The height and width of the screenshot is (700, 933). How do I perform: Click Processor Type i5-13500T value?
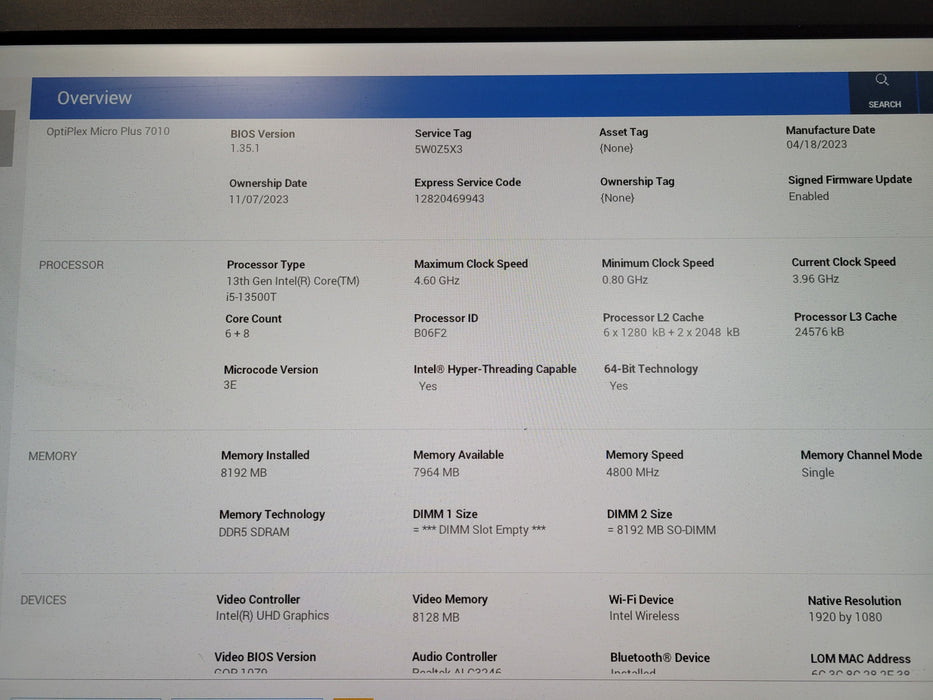point(293,289)
